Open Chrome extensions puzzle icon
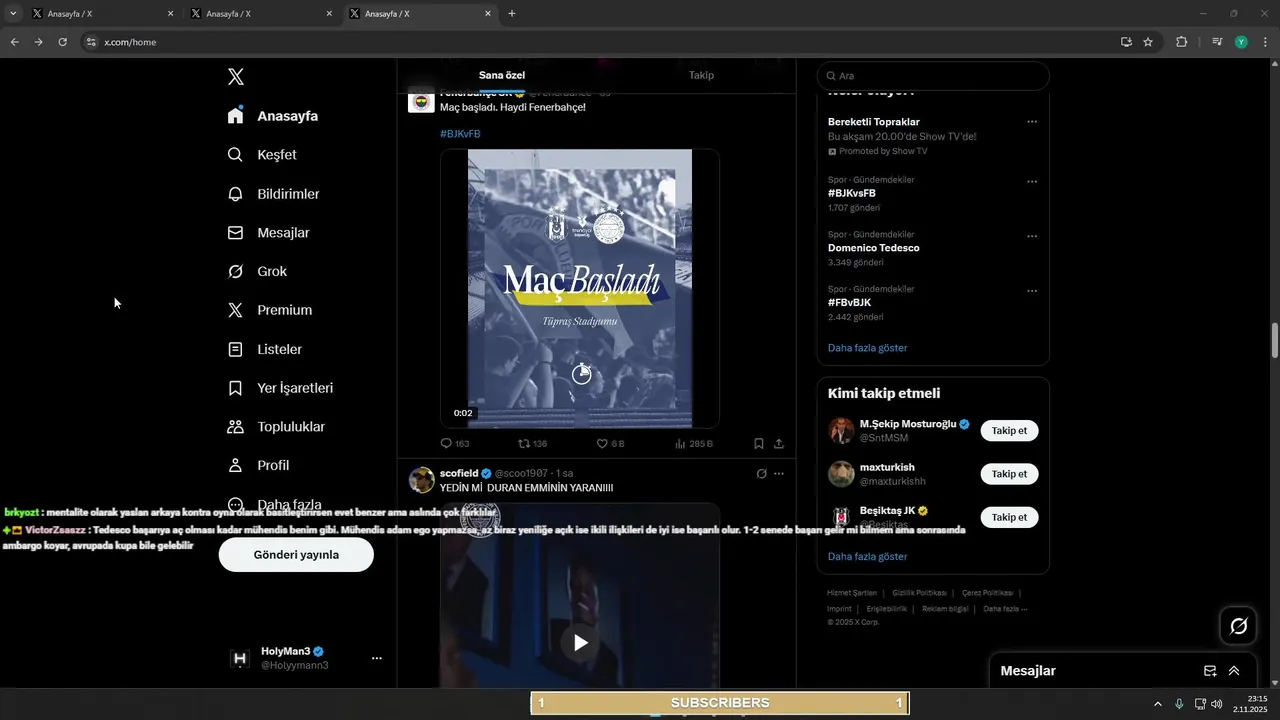1280x720 pixels. click(x=1182, y=42)
